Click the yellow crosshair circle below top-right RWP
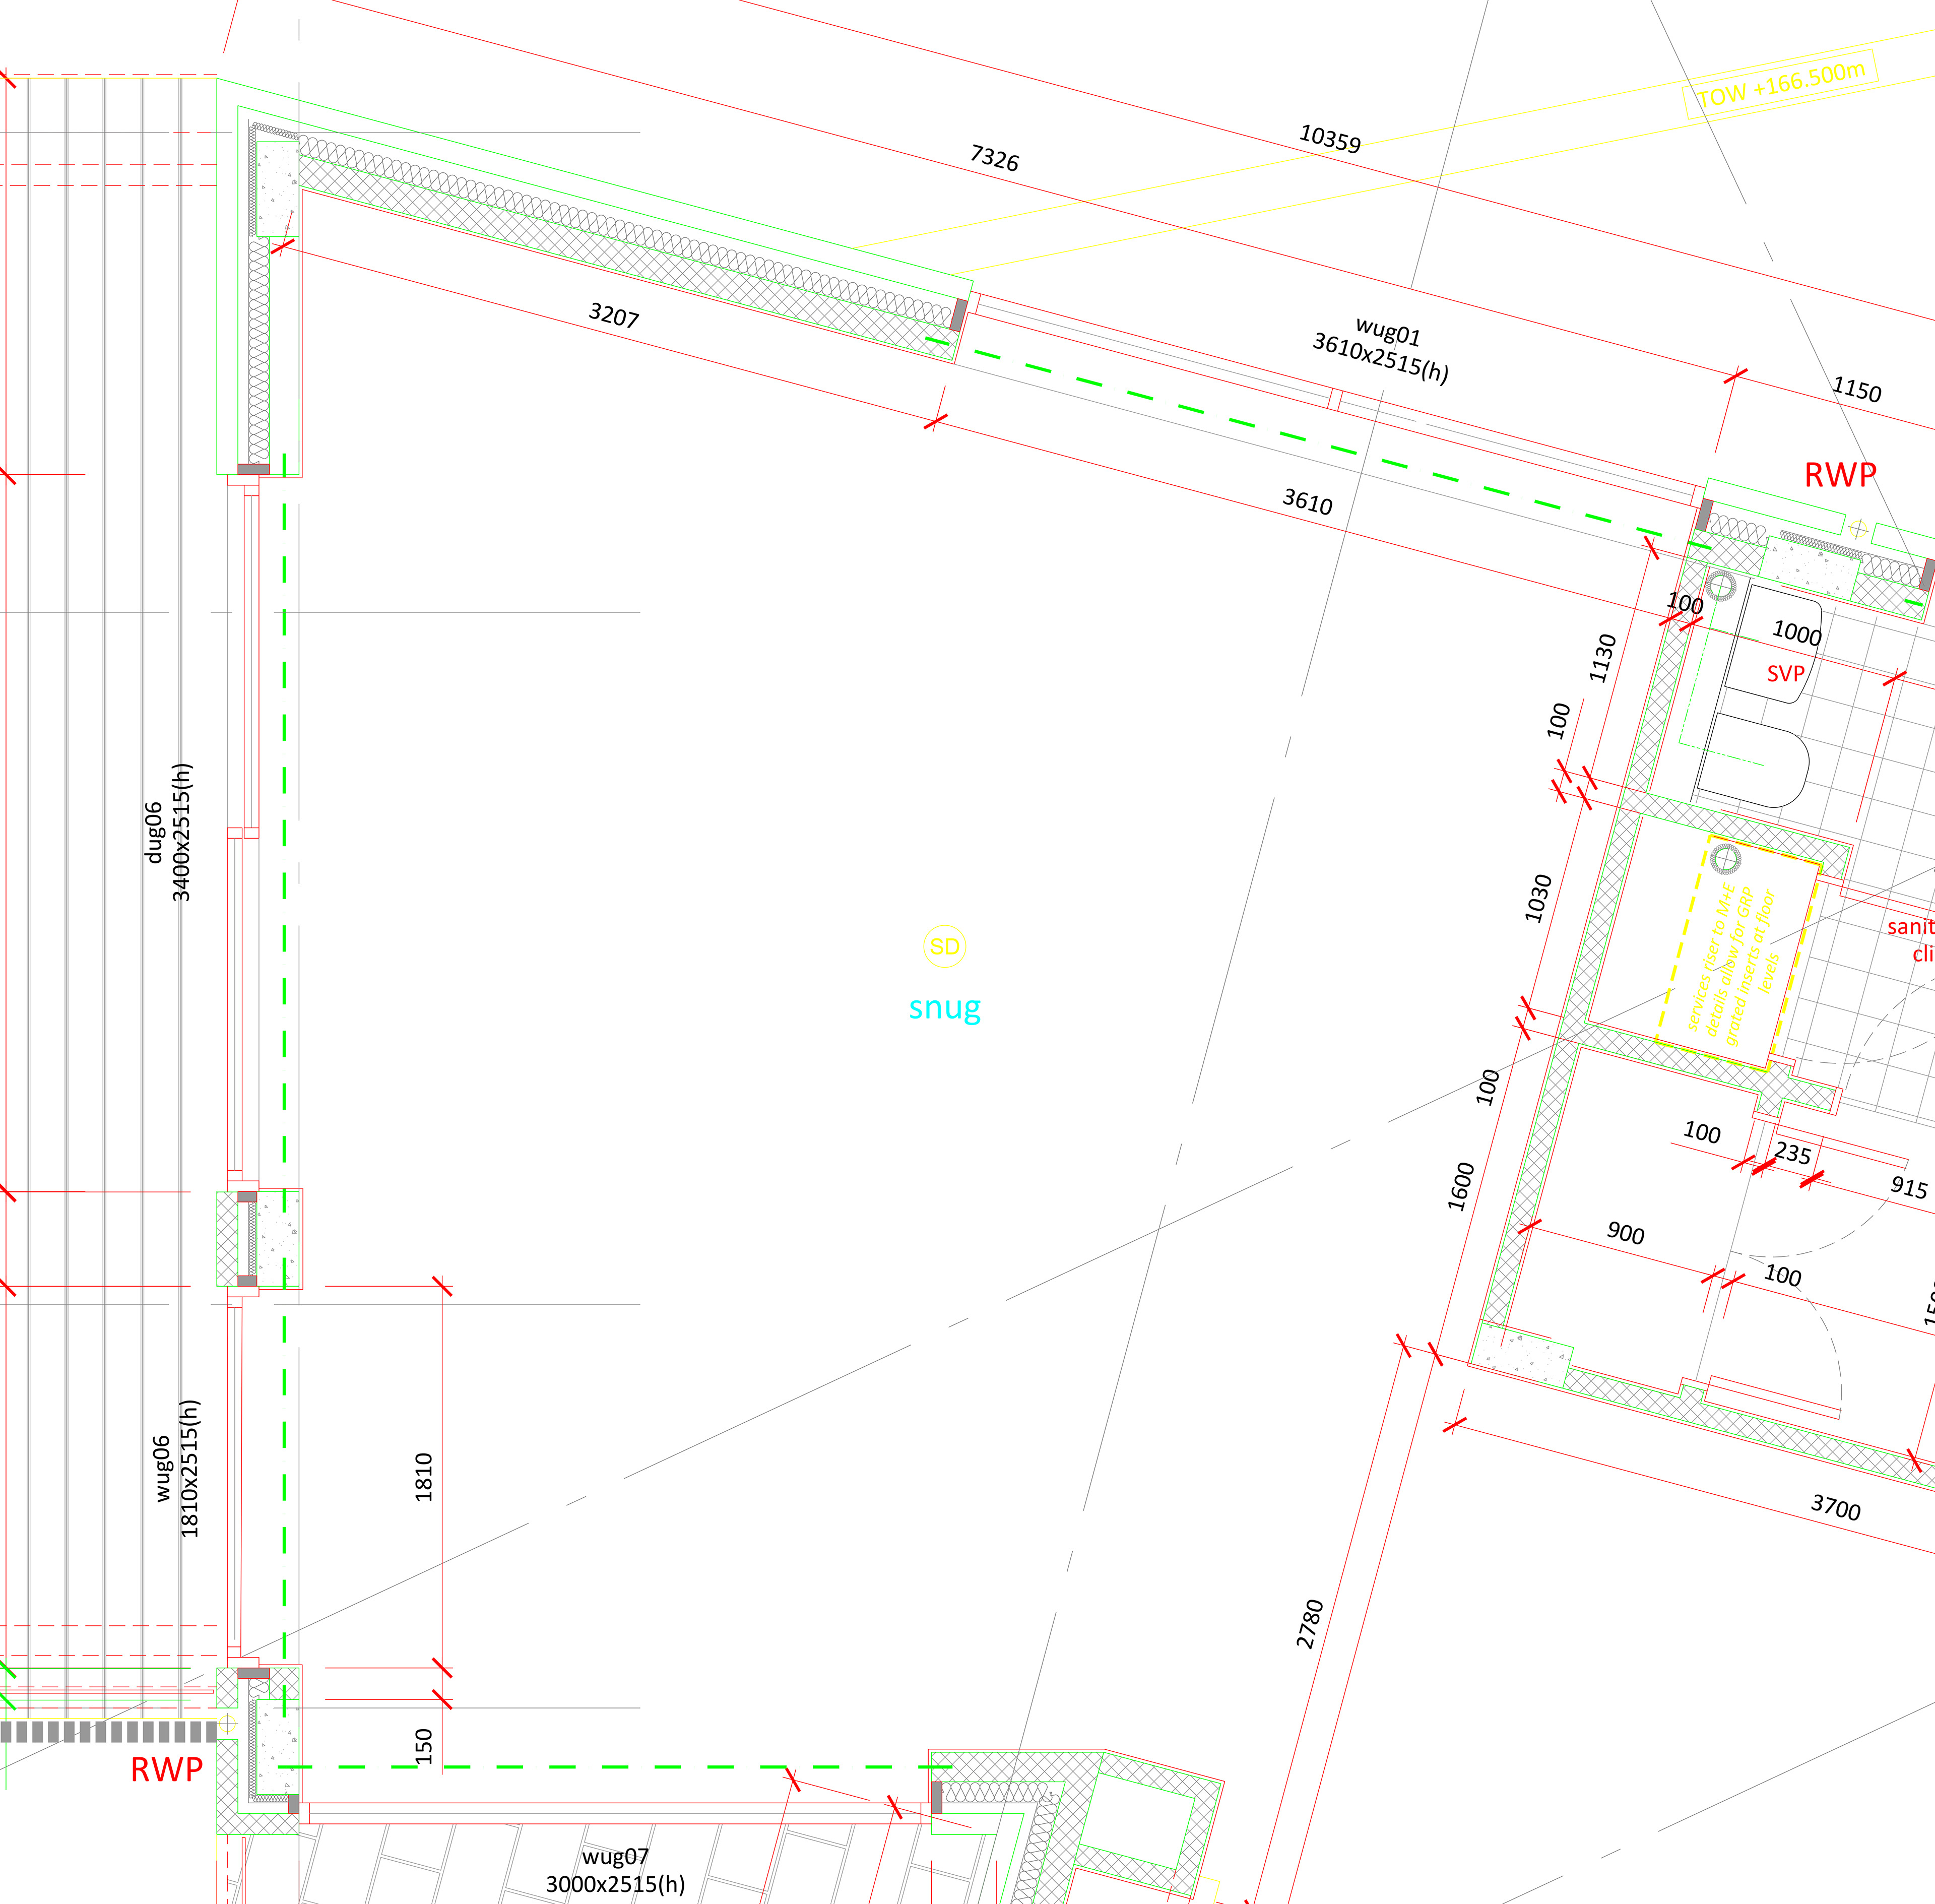This screenshot has height=1904, width=1935. click(x=1858, y=528)
